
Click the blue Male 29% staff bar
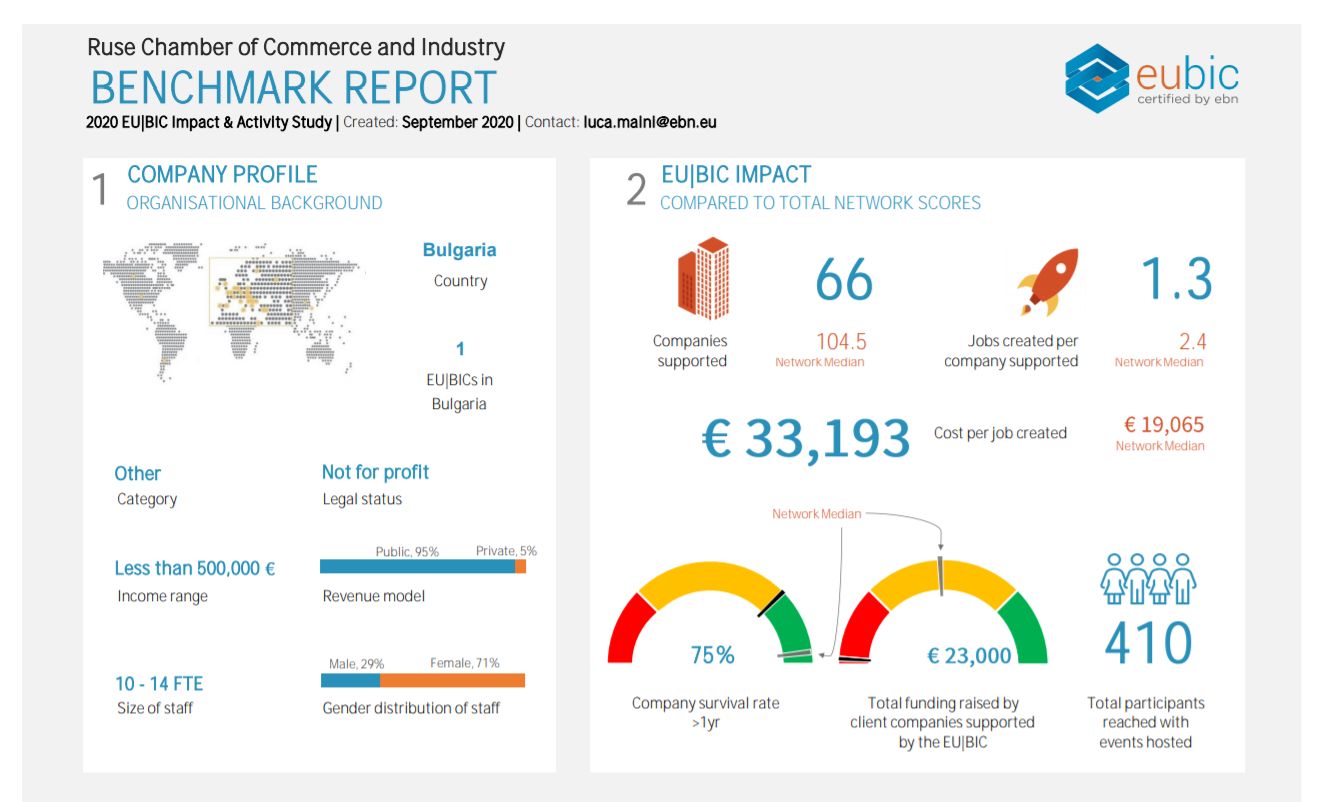(350, 680)
